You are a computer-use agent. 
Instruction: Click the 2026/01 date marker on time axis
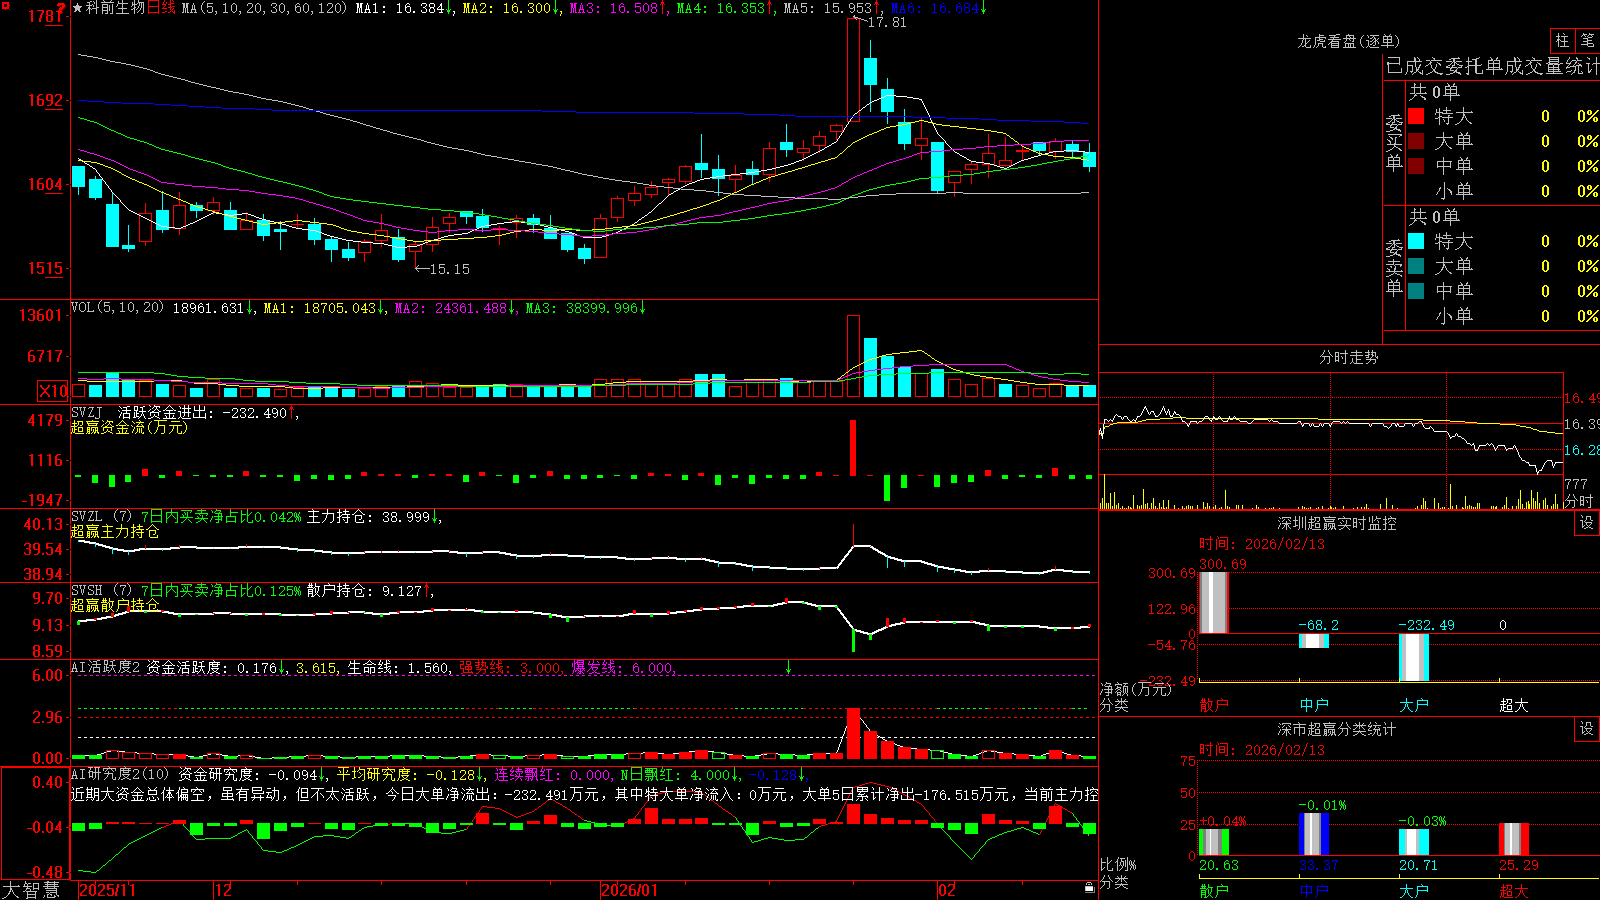(x=630, y=890)
